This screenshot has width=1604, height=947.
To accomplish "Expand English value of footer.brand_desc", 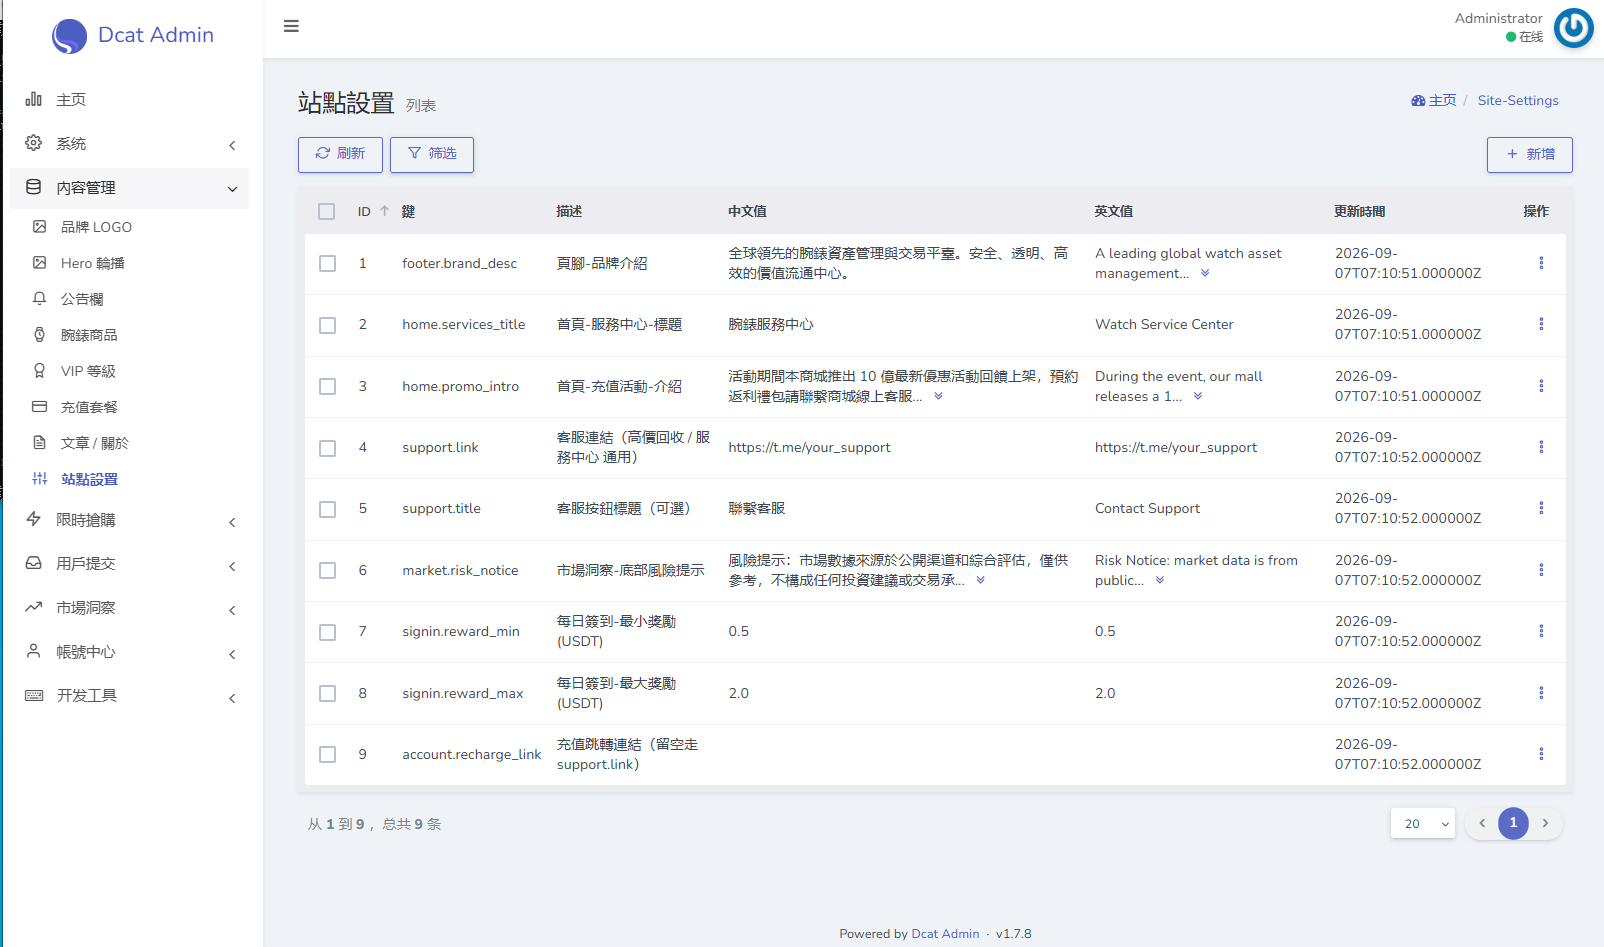I will click(x=1205, y=273).
